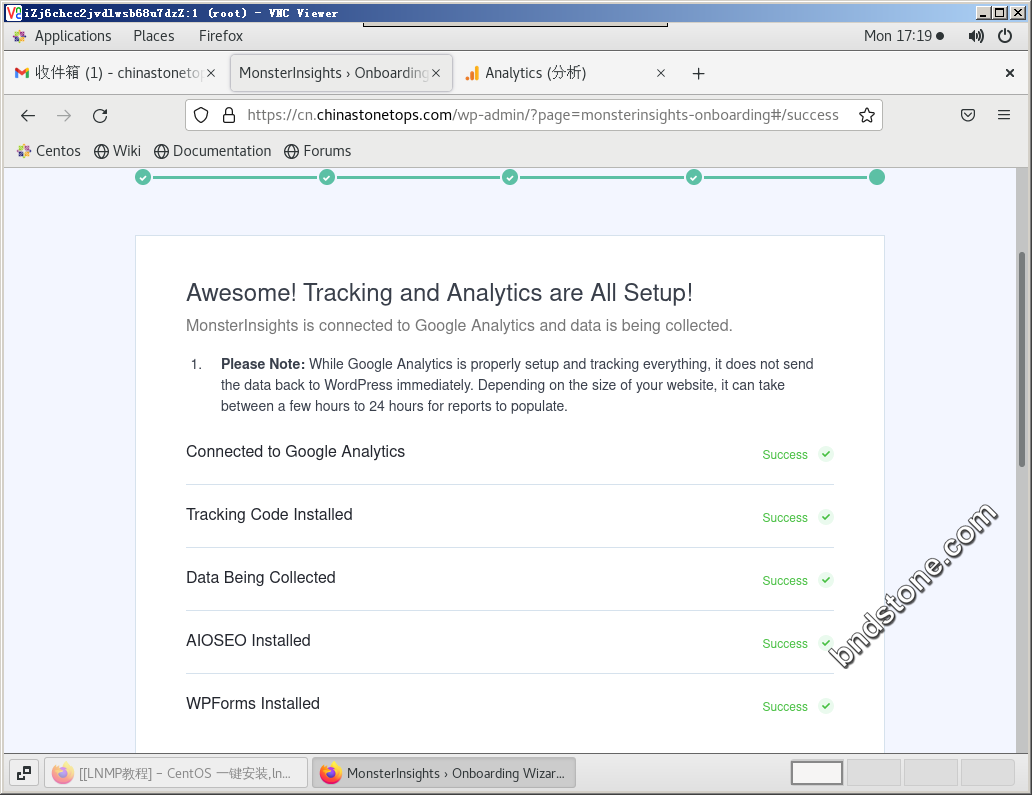This screenshot has width=1032, height=795.
Task: Select the first workspace in the switcher
Action: pyautogui.click(x=817, y=773)
